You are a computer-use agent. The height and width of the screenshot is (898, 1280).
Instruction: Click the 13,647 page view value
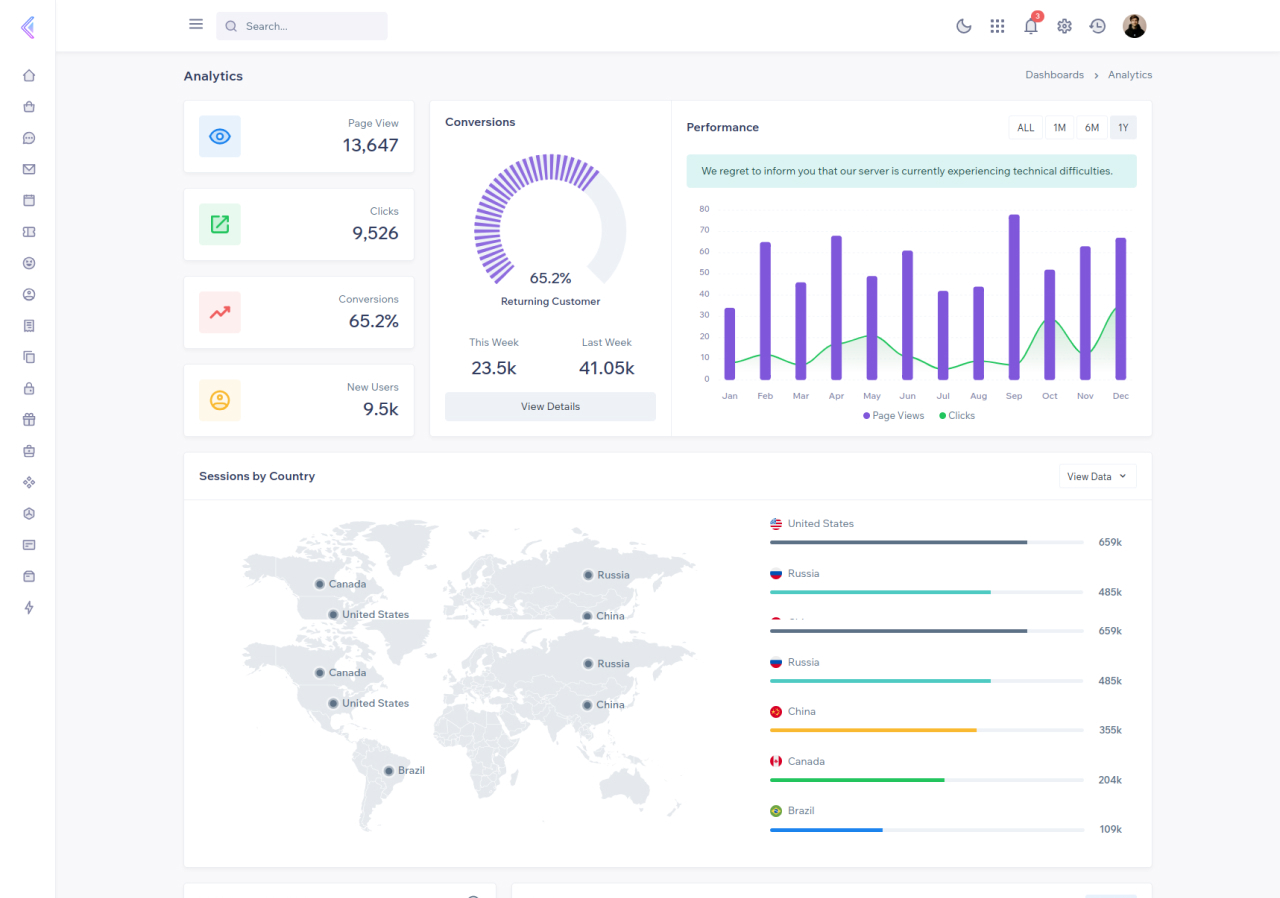tap(370, 145)
